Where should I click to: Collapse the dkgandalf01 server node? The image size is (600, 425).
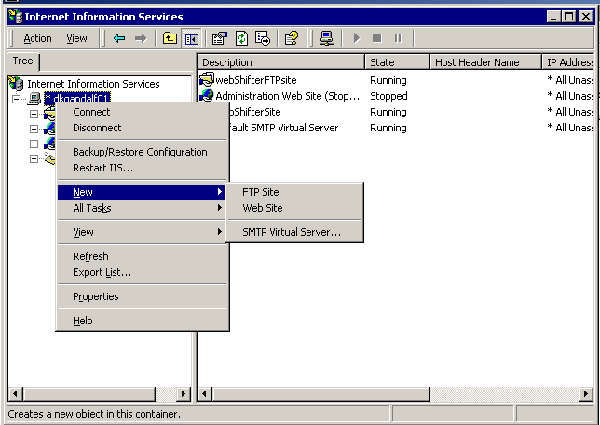(16, 99)
